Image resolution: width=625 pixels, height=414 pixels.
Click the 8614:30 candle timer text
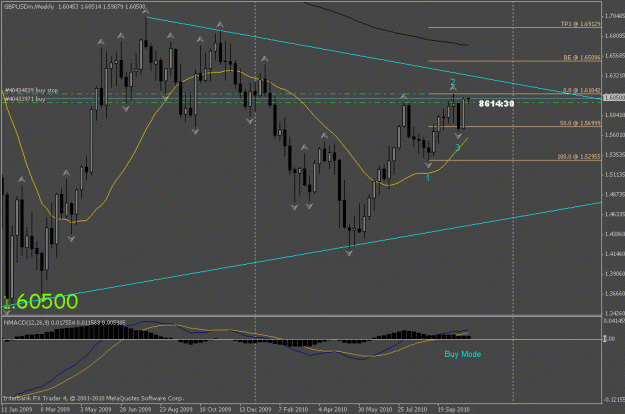tap(496, 104)
